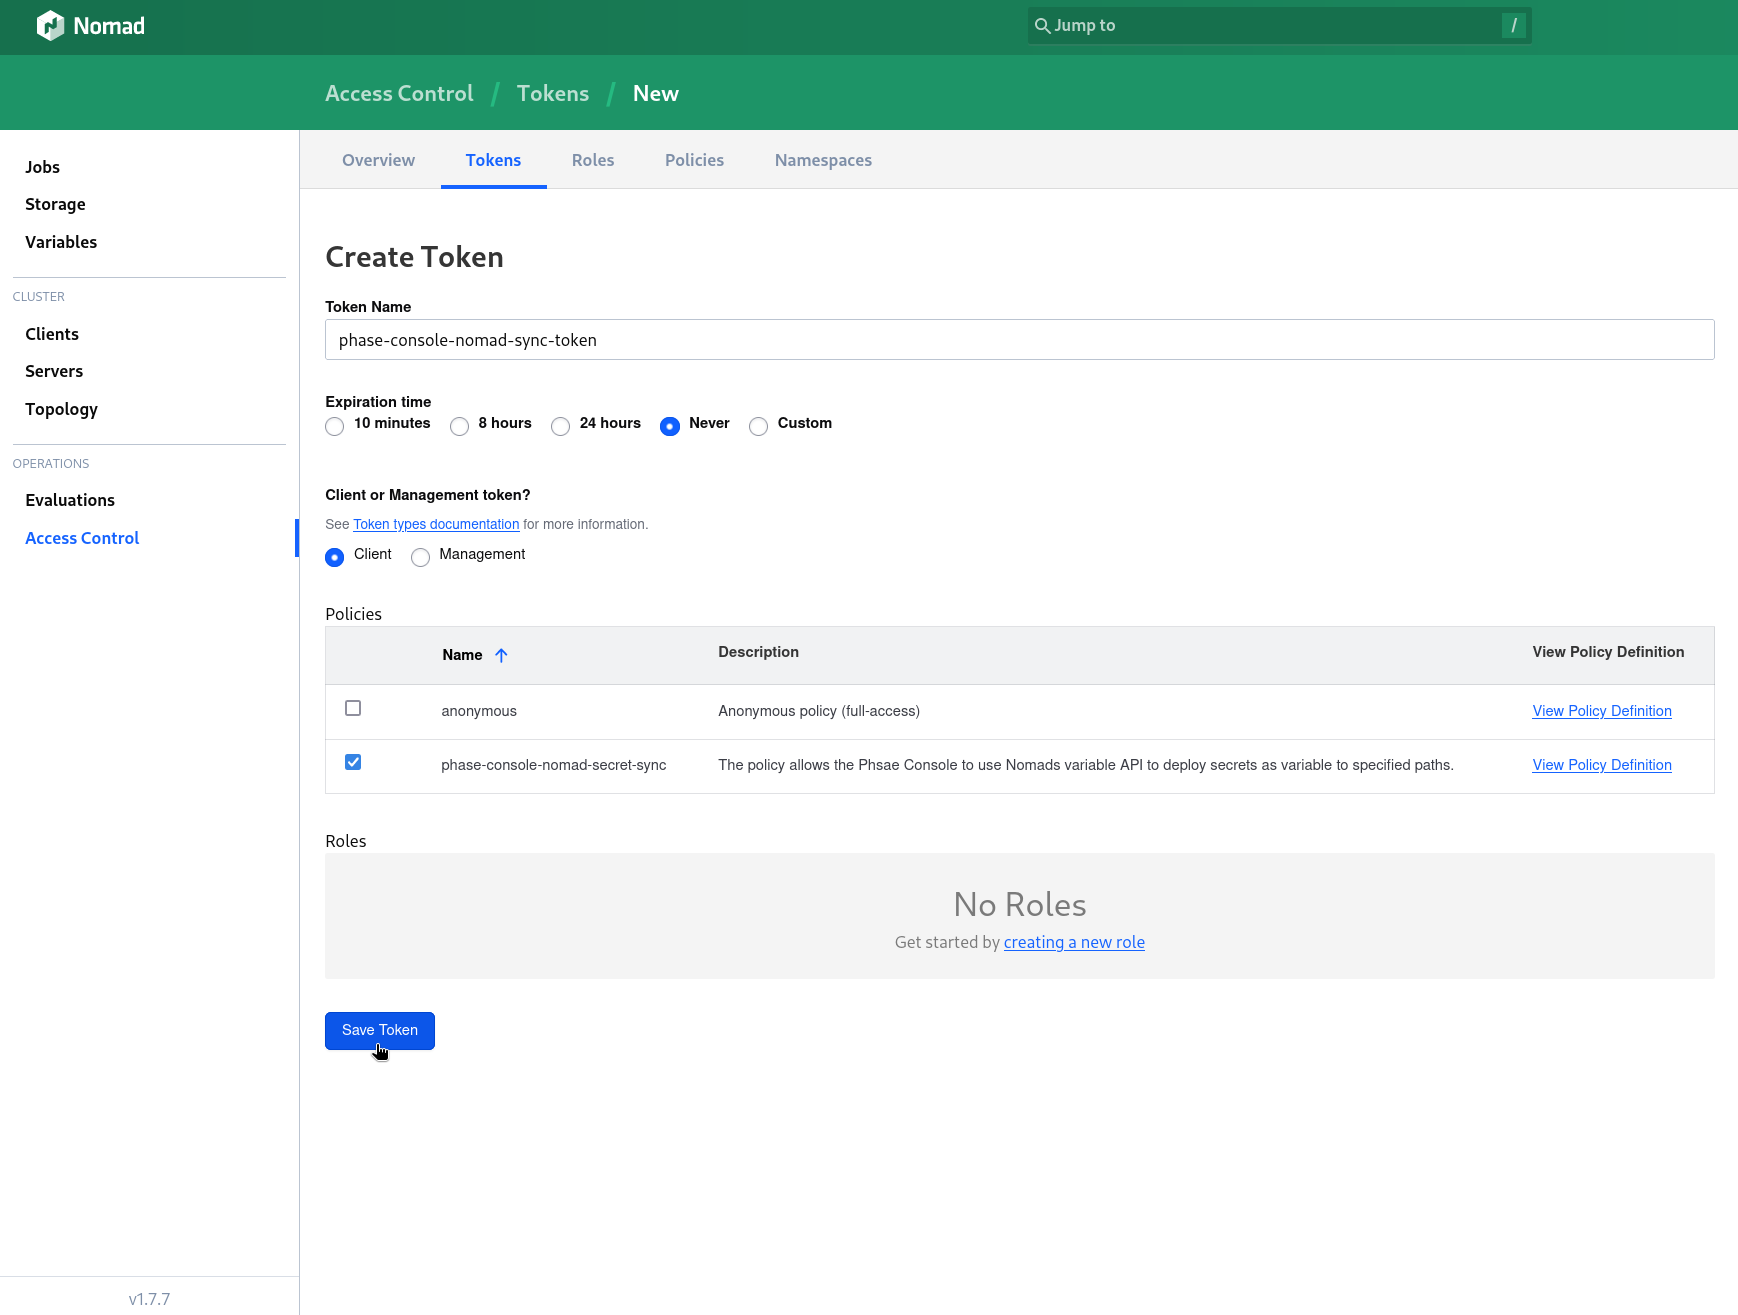Select Access Control in the sidebar

(x=82, y=538)
